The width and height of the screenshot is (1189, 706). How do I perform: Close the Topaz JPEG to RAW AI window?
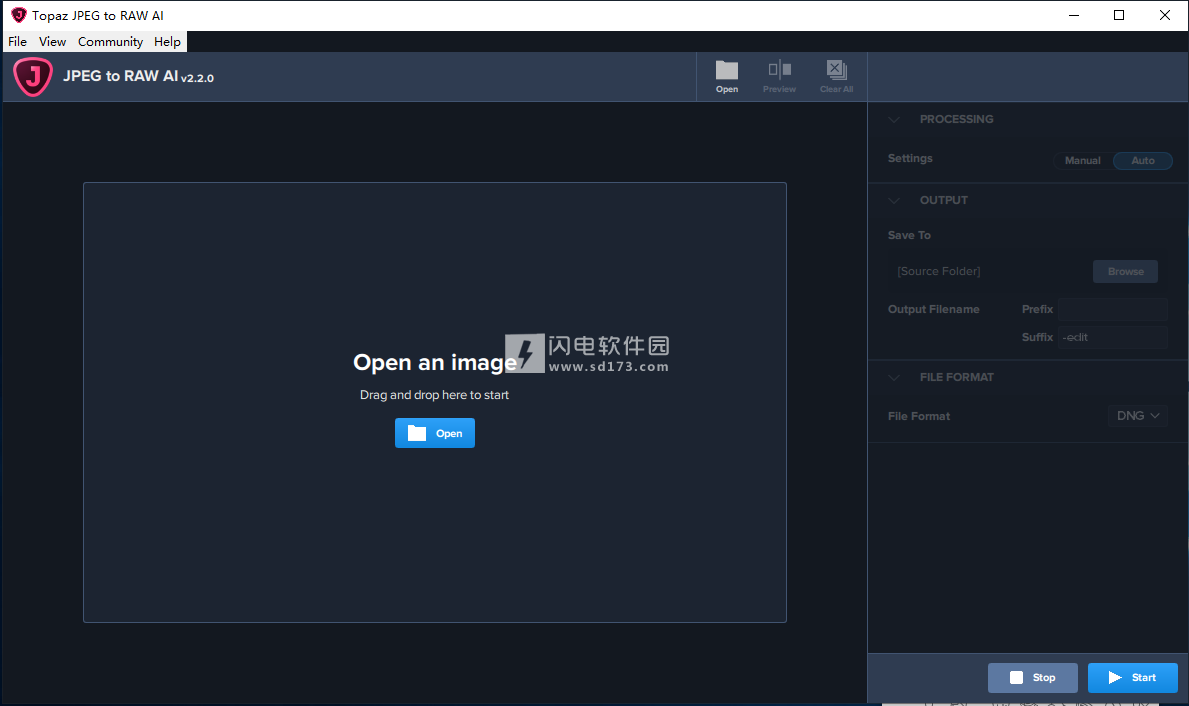[x=1165, y=15]
